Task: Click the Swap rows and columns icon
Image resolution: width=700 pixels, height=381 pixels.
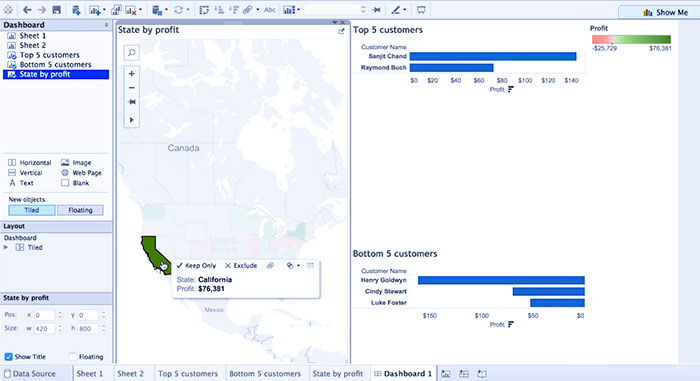Action: click(x=204, y=9)
